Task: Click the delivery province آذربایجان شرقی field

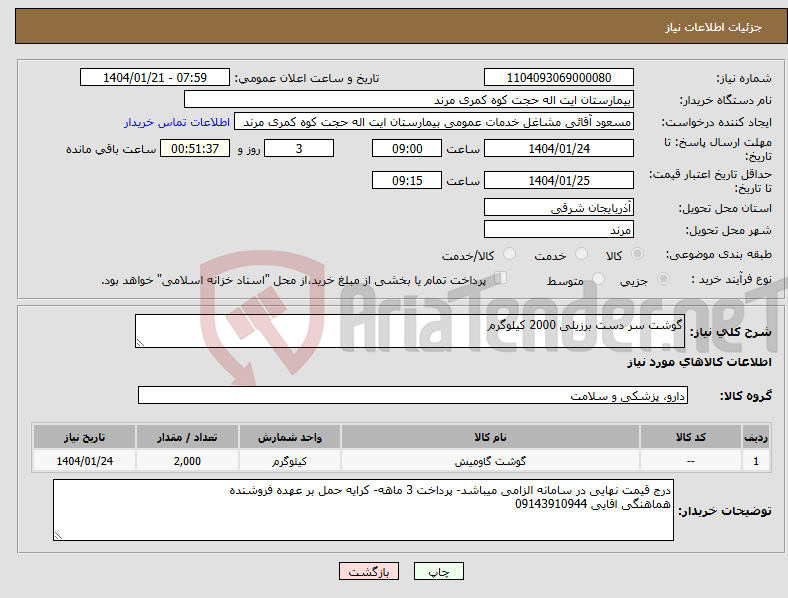Action: coord(559,207)
